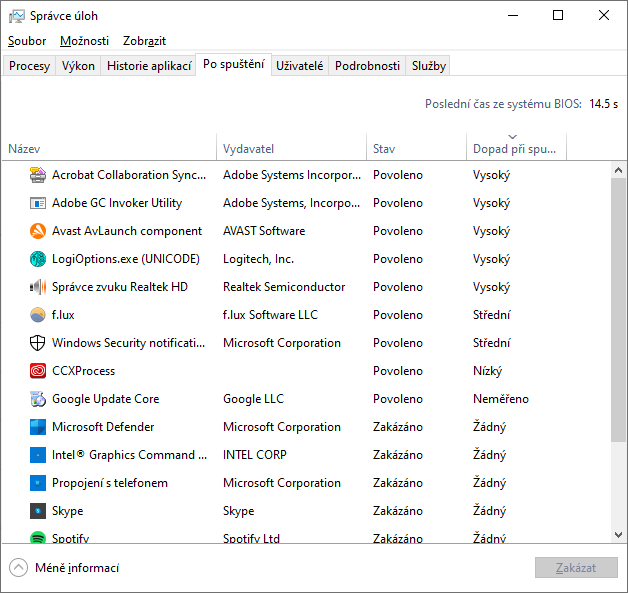Viewport: 628px width, 593px height.
Task: Select the Propojení s telefonem row name
Action: point(110,483)
